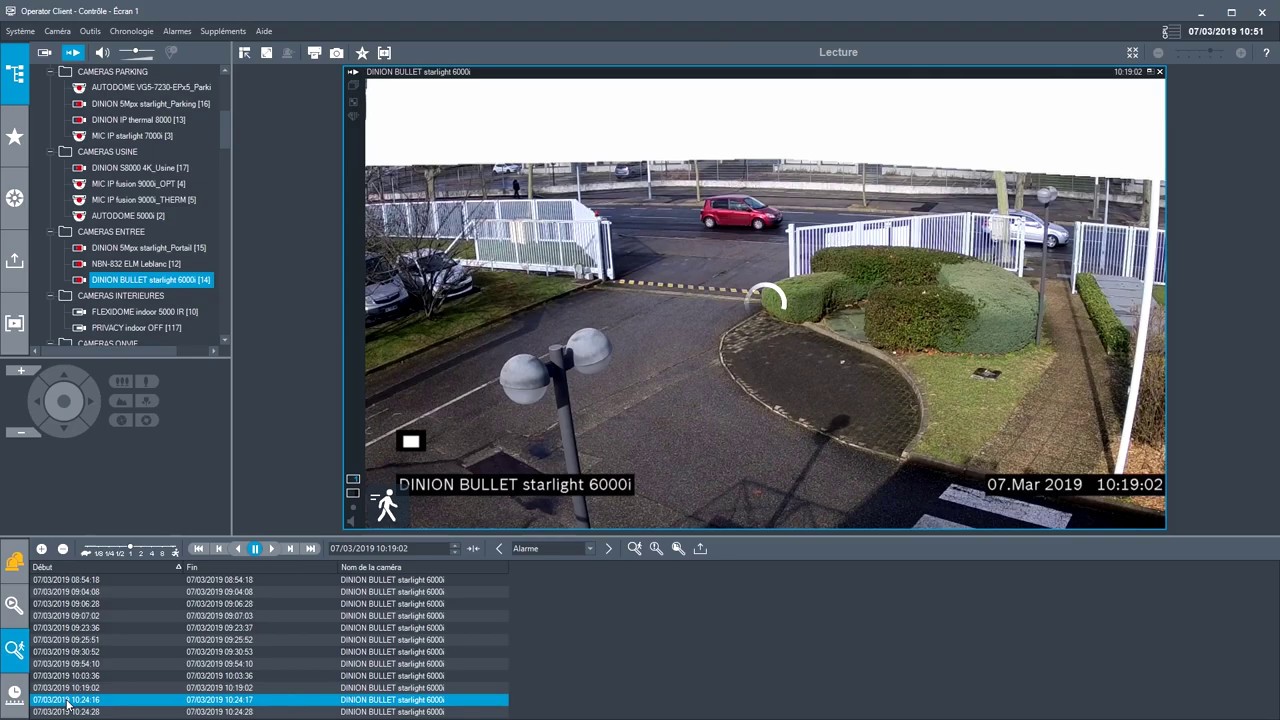The image size is (1280, 720).
Task: Select MIC IP fusion 9000i_OPT [4]
Action: point(138,184)
